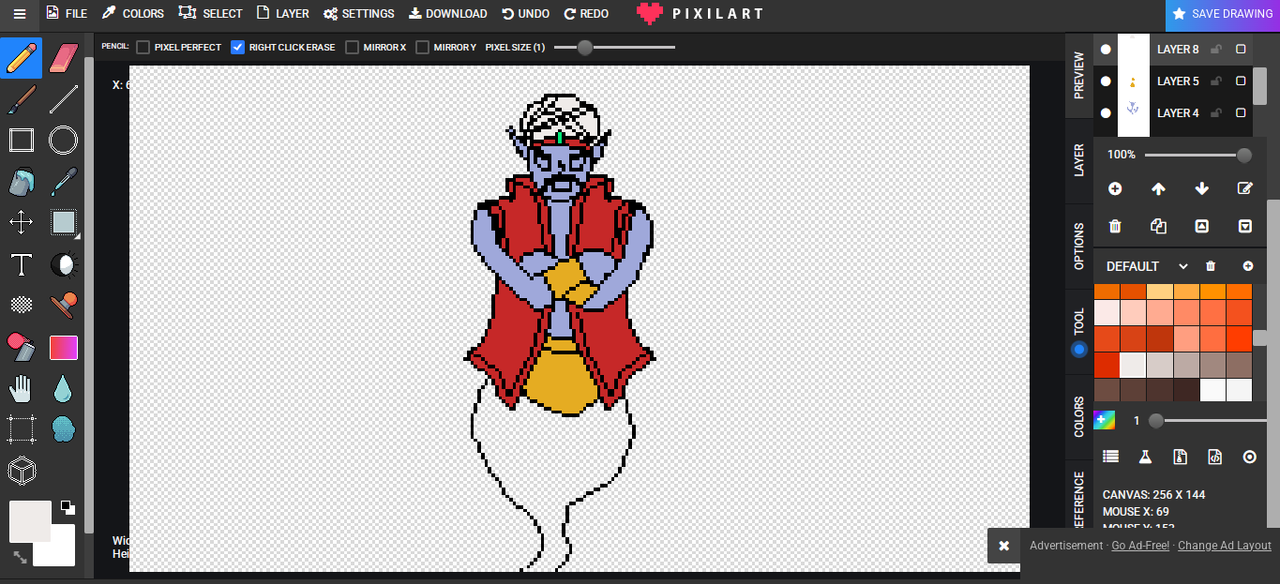
Task: Select the Square shape tool
Action: [x=21, y=140]
